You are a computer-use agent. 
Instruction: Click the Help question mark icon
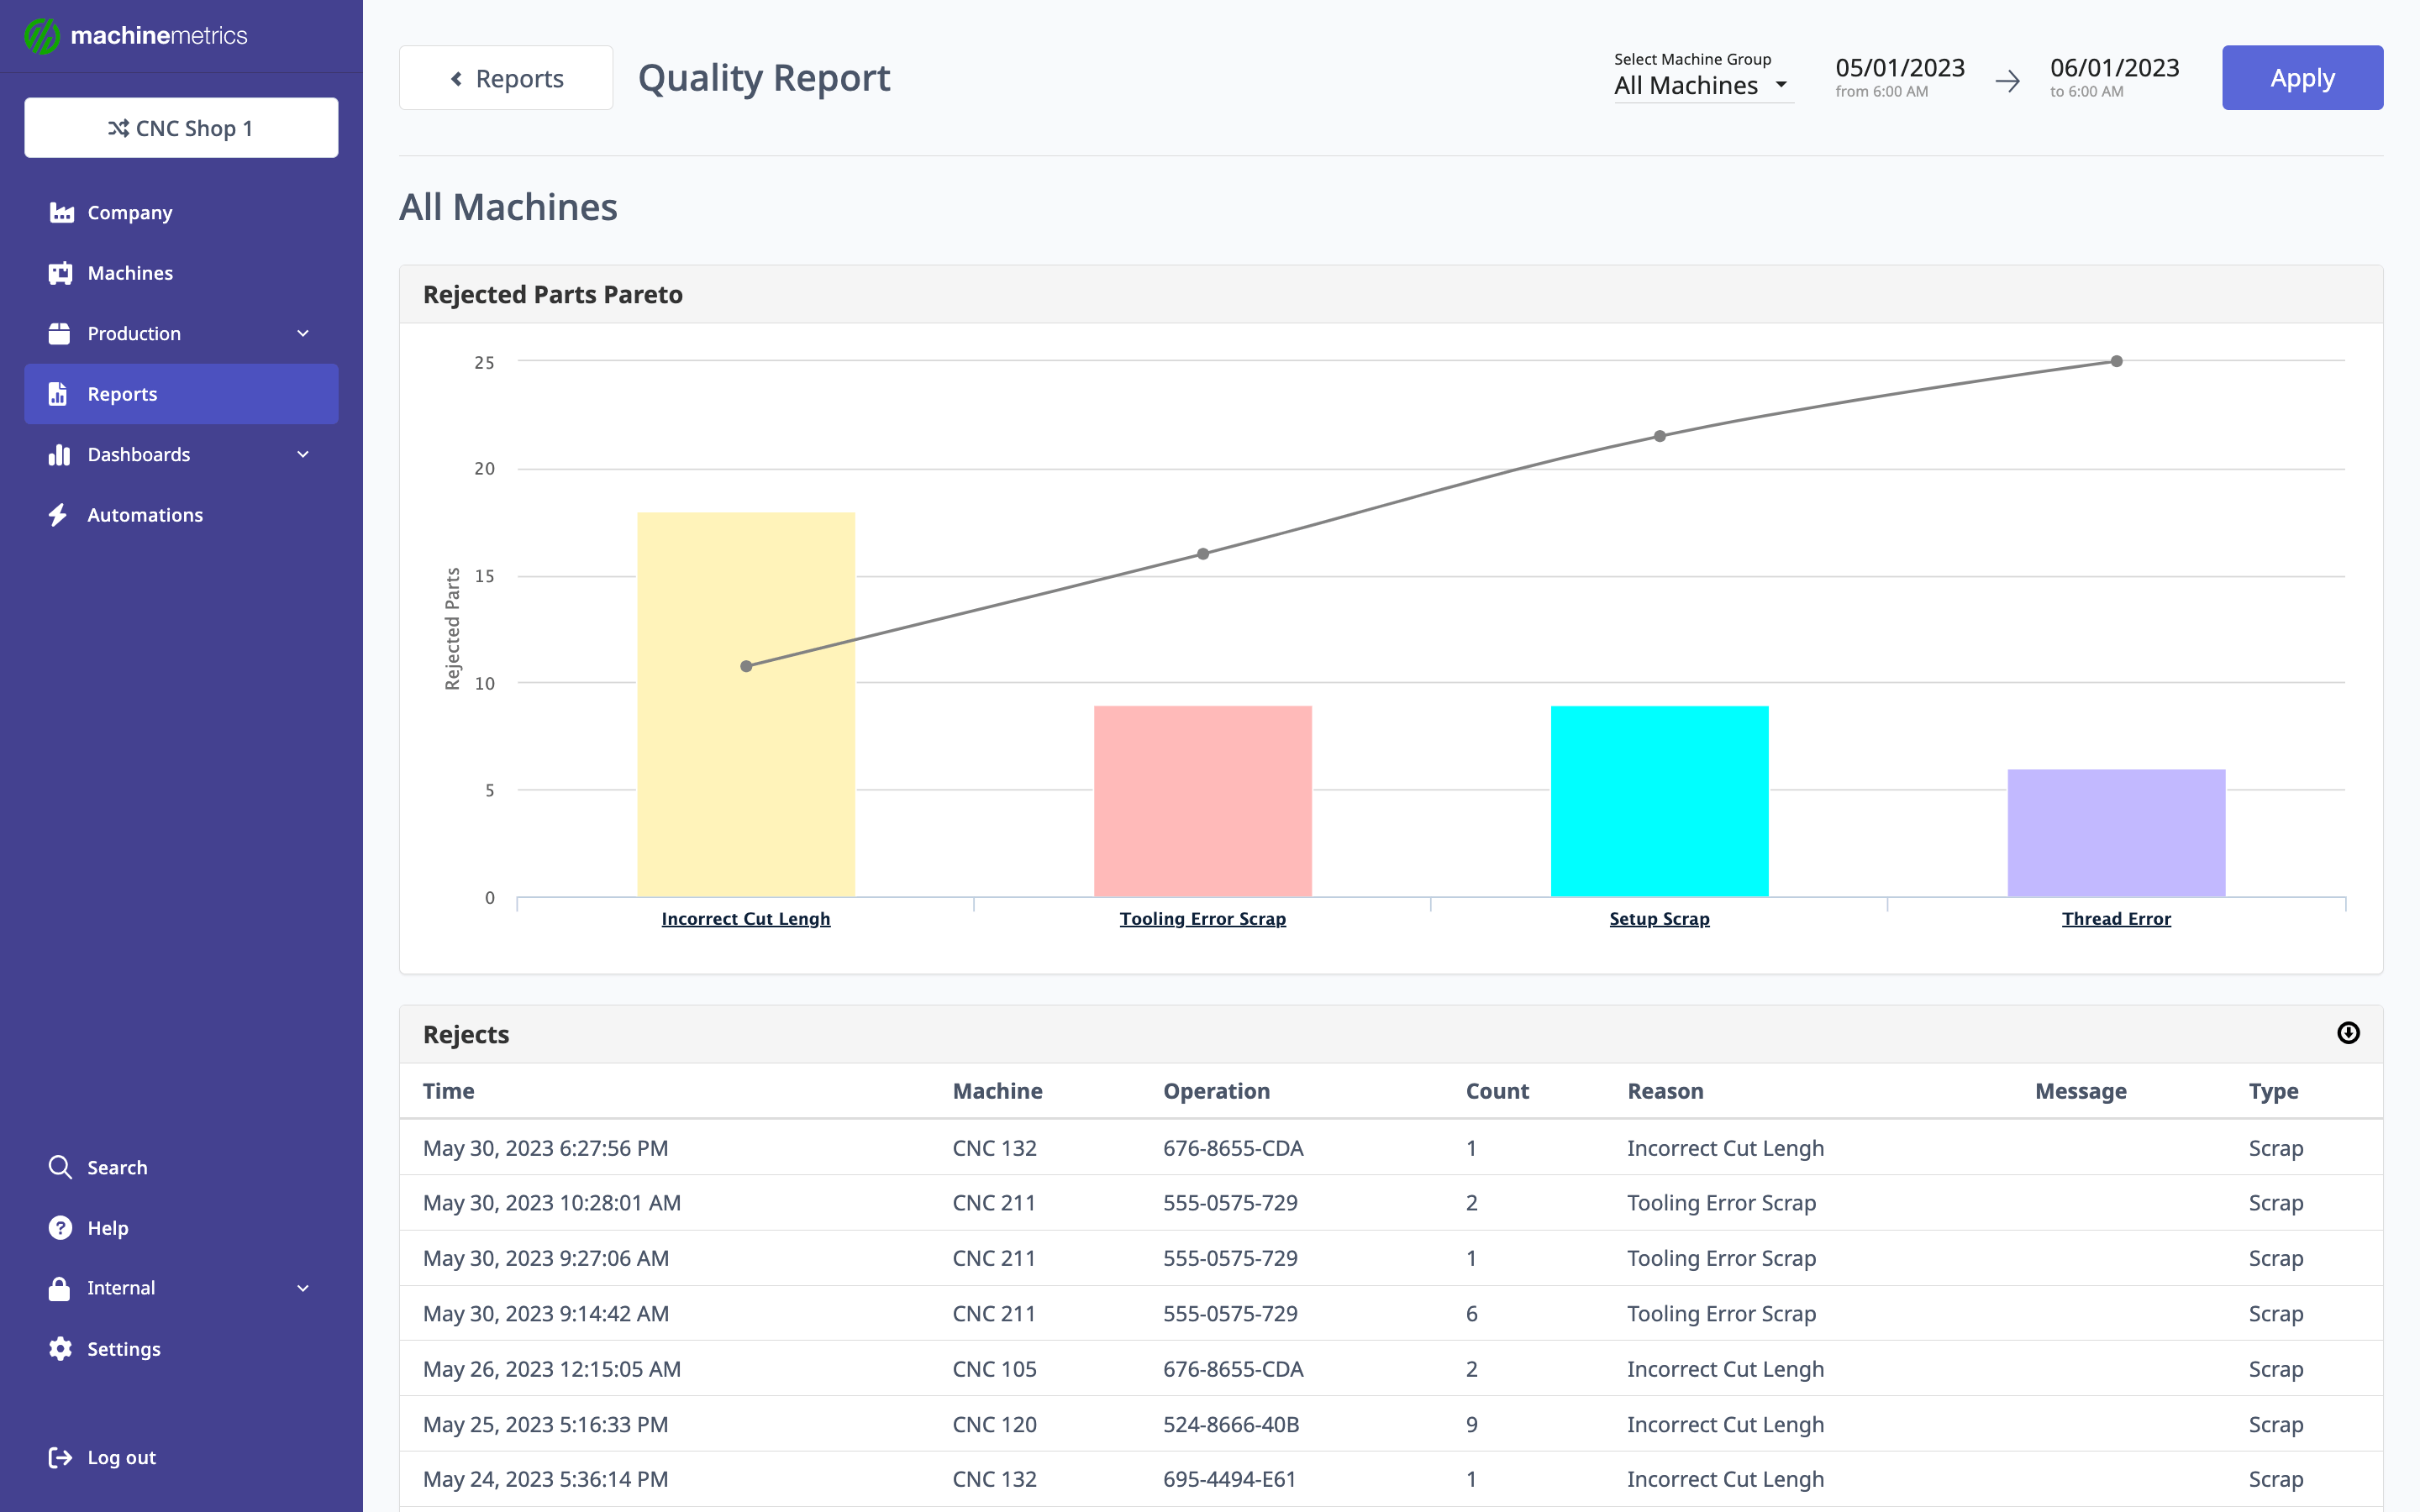point(60,1228)
